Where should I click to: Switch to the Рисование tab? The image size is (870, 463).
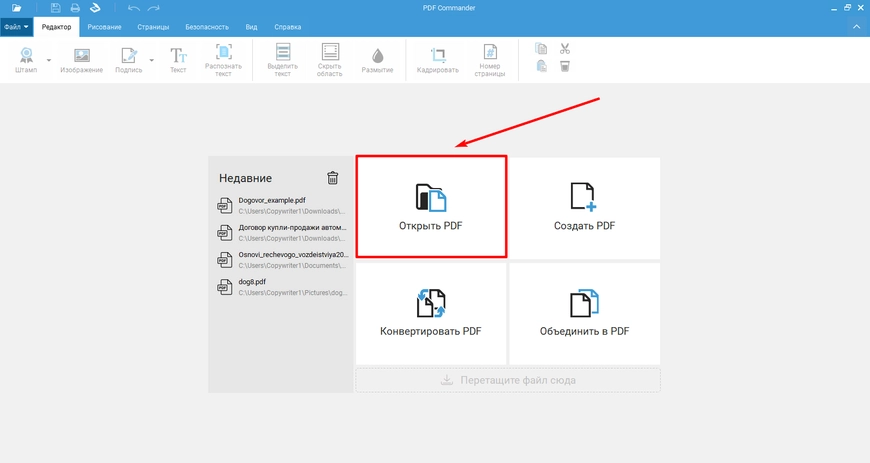pyautogui.click(x=104, y=27)
